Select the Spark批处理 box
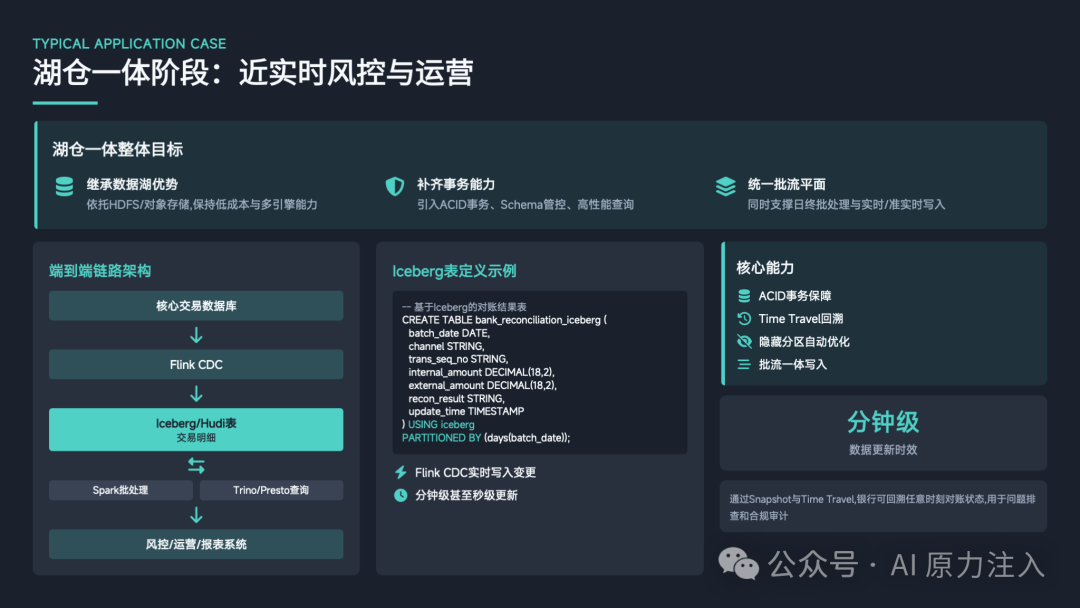Image resolution: width=1080 pixels, height=608 pixels. click(x=121, y=490)
